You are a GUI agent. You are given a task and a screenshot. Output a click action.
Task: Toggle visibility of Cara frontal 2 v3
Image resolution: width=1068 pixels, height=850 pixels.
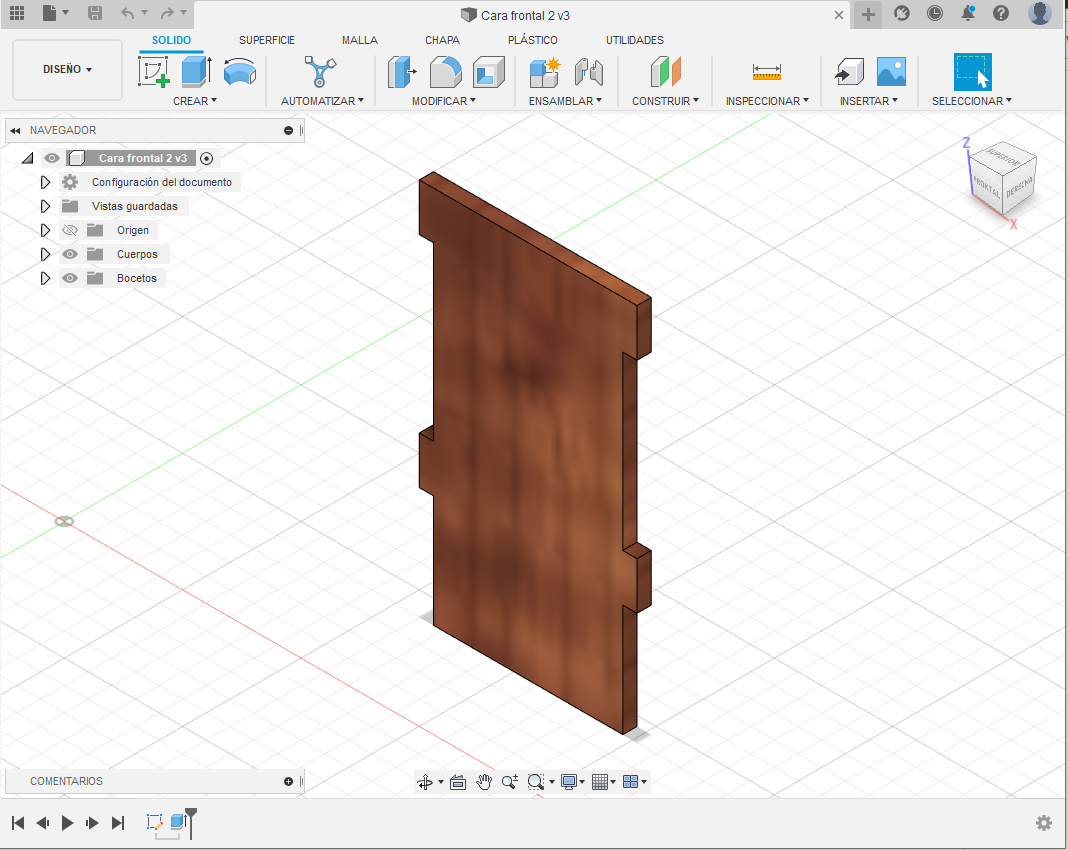[x=52, y=158]
